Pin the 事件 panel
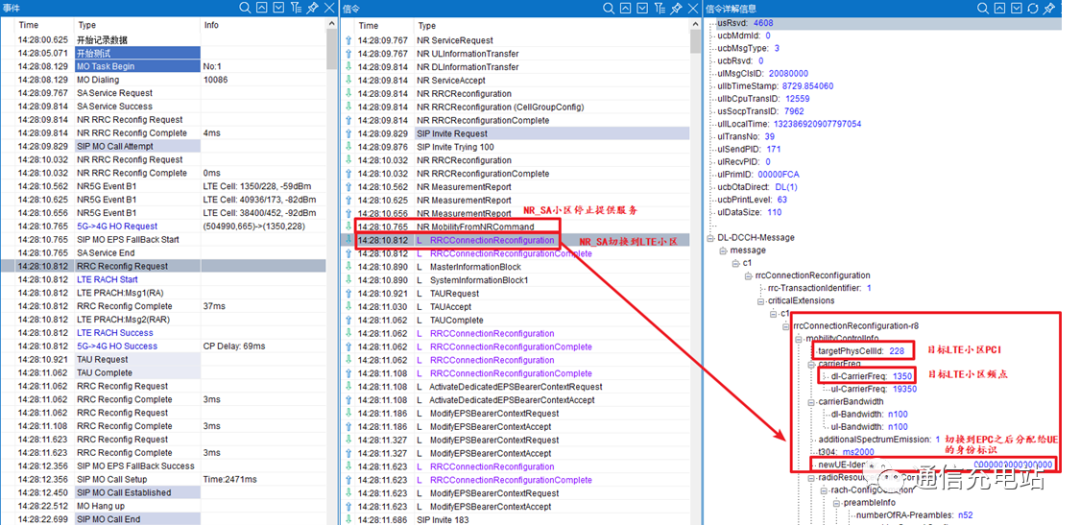 (313, 8)
